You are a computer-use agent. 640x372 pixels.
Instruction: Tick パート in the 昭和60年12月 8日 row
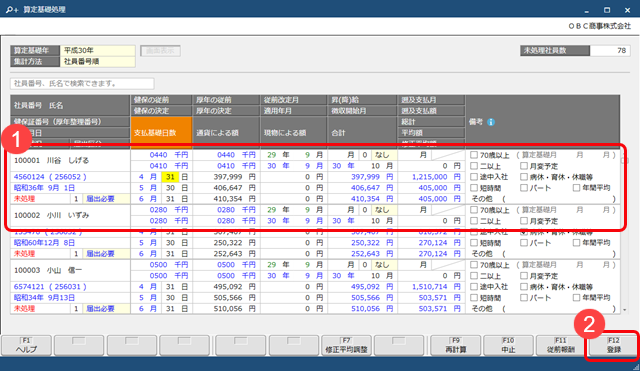[524, 243]
